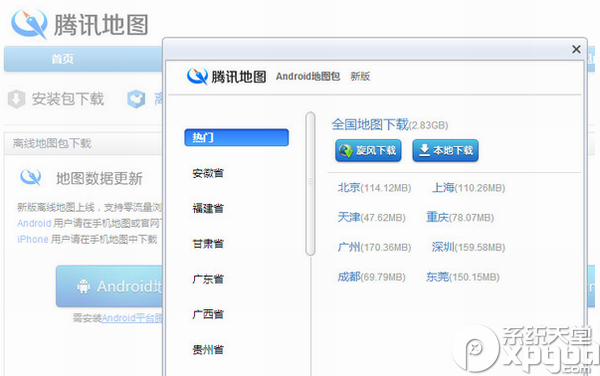Image resolution: width=600 pixels, height=376 pixels.
Task: Open the Android平台 link under the button
Action: pos(132,317)
